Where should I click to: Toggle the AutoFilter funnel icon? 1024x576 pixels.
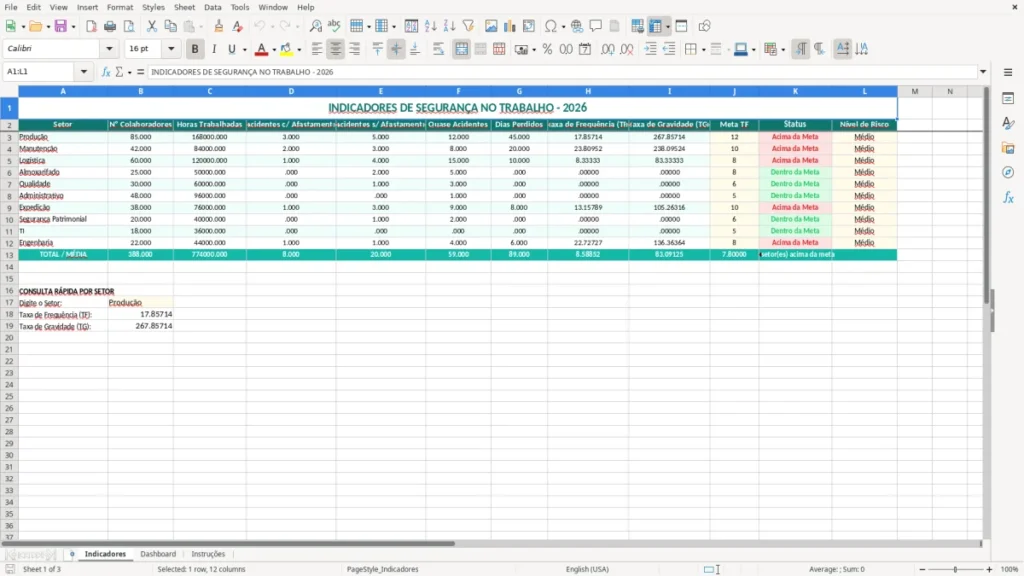[x=468, y=26]
